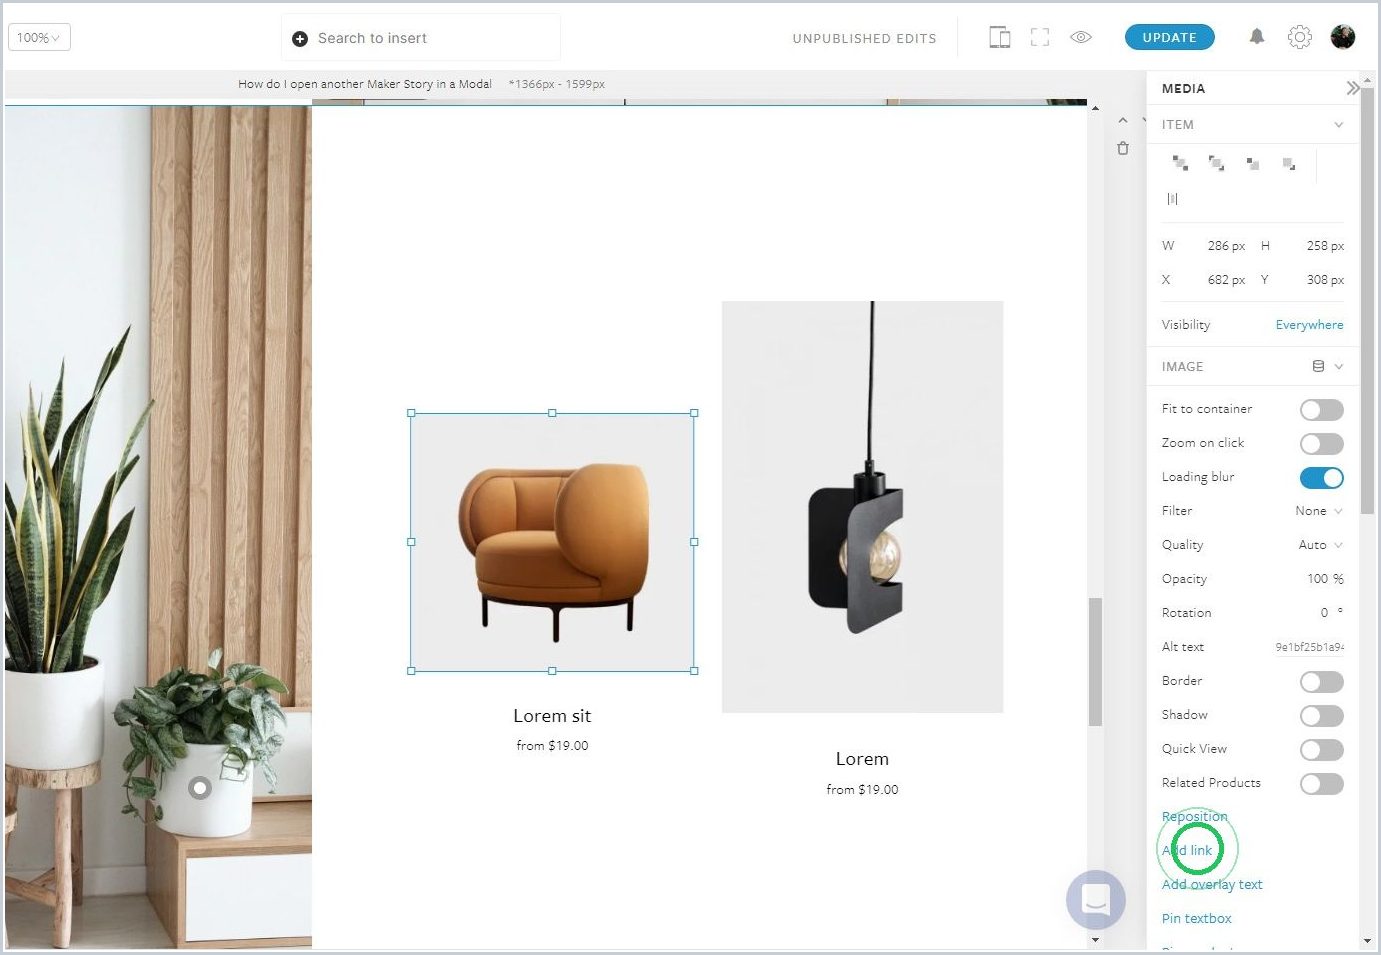Click the image data source database icon

pyautogui.click(x=1318, y=366)
